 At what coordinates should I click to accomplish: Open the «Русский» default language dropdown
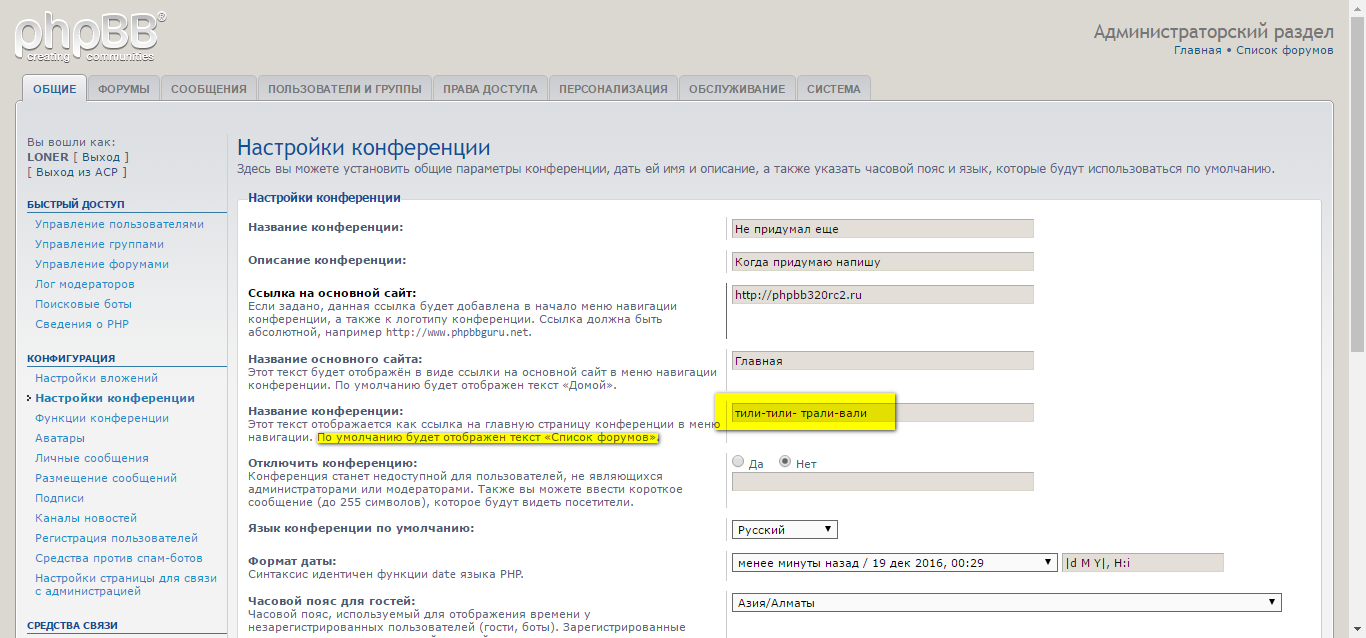point(785,530)
